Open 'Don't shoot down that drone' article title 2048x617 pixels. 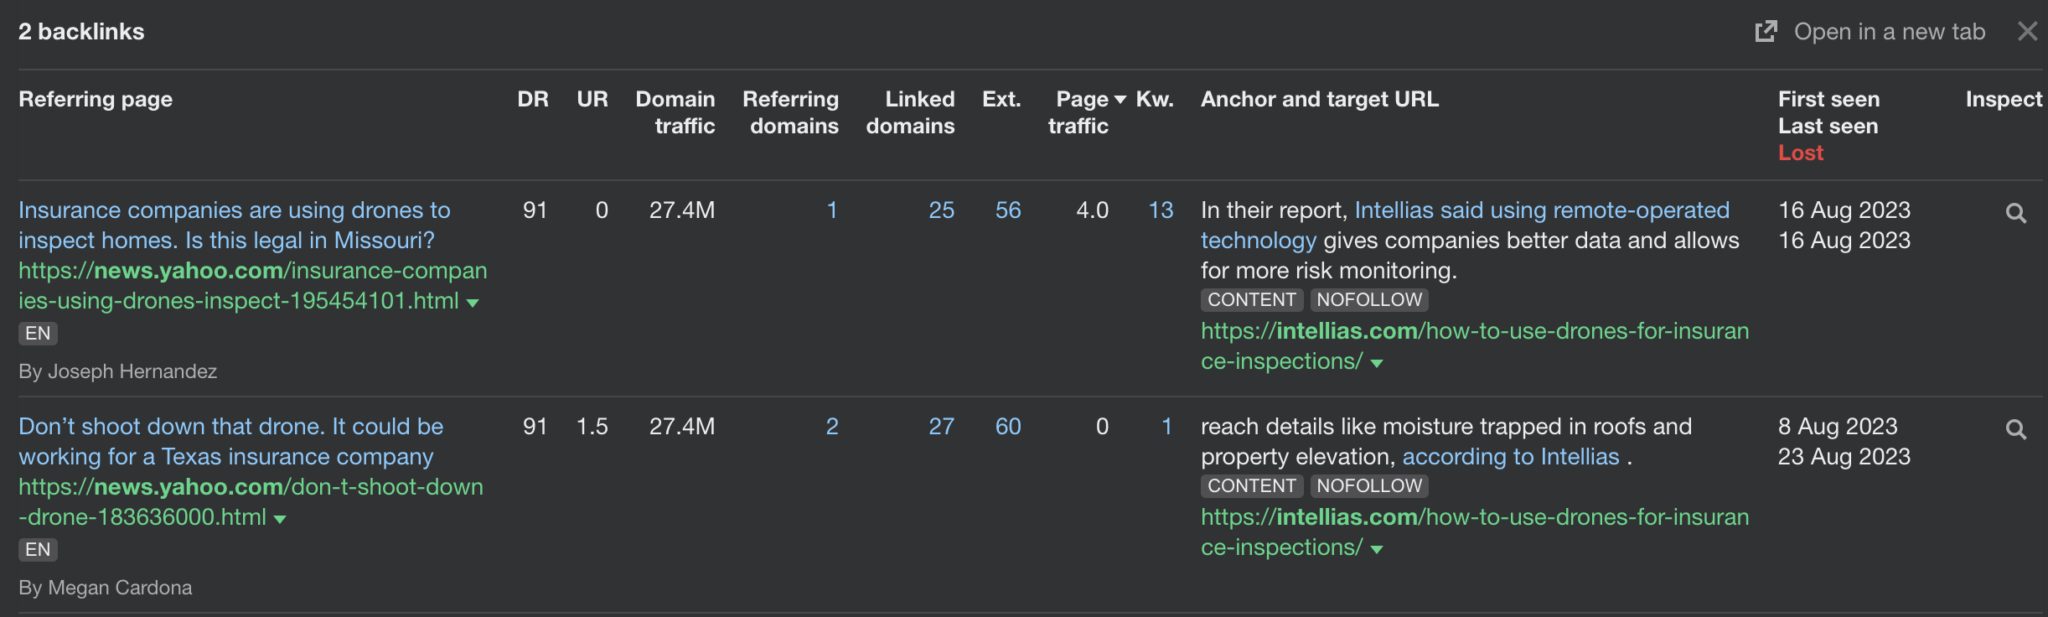coord(230,441)
